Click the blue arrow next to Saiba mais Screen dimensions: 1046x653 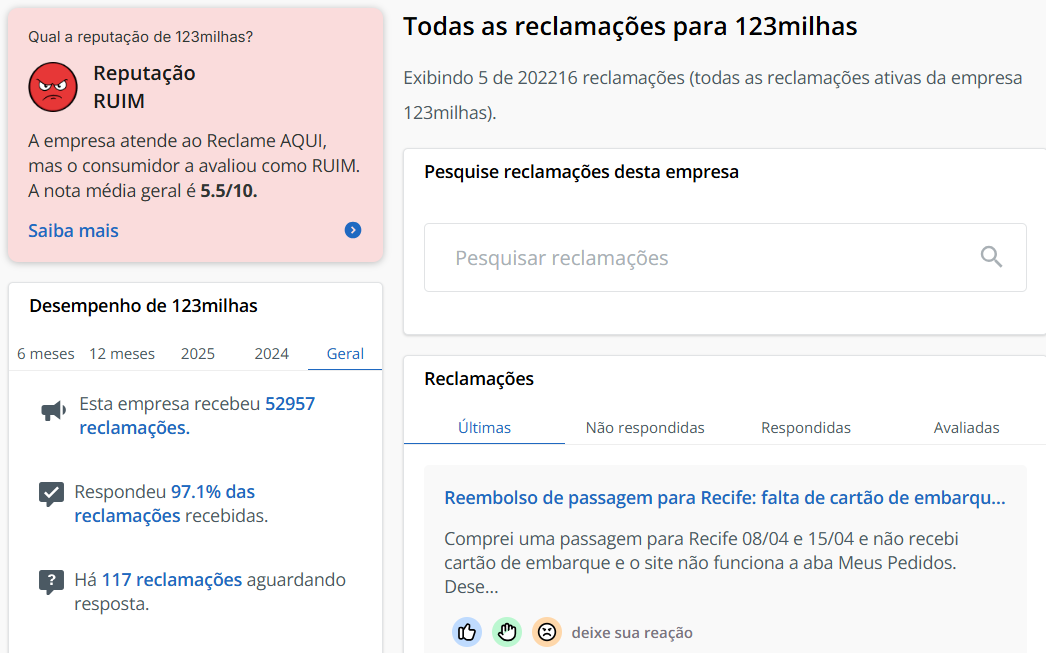pos(352,230)
